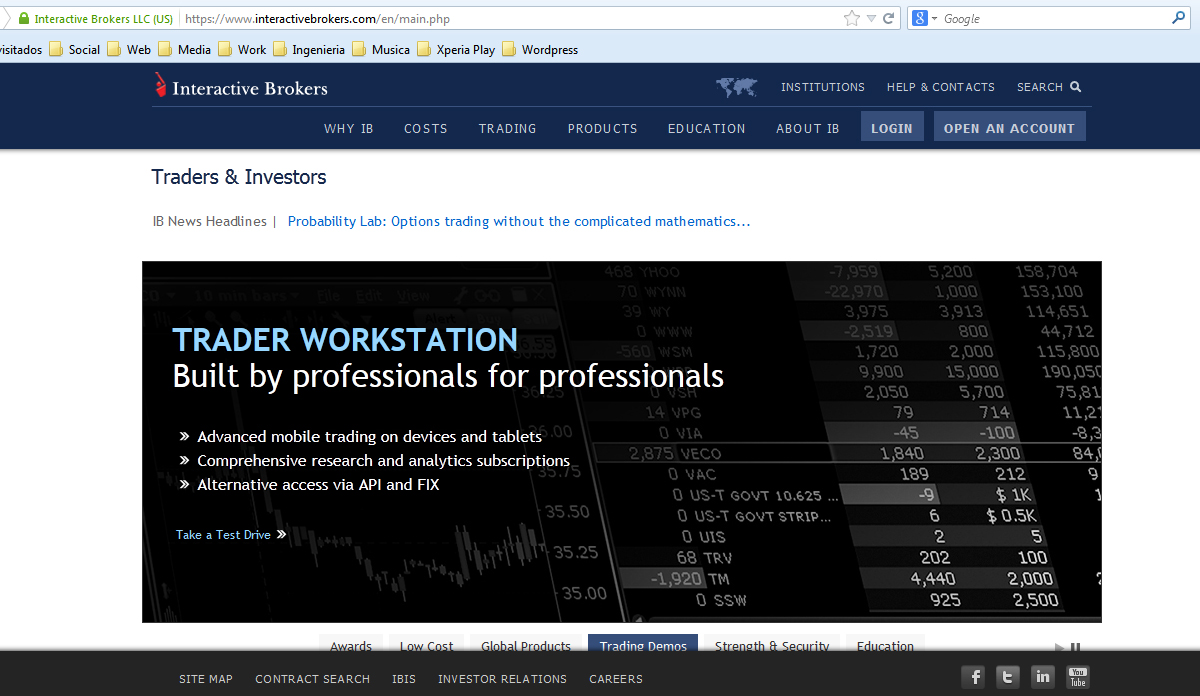Reload the page with the refresh icon

[888, 18]
